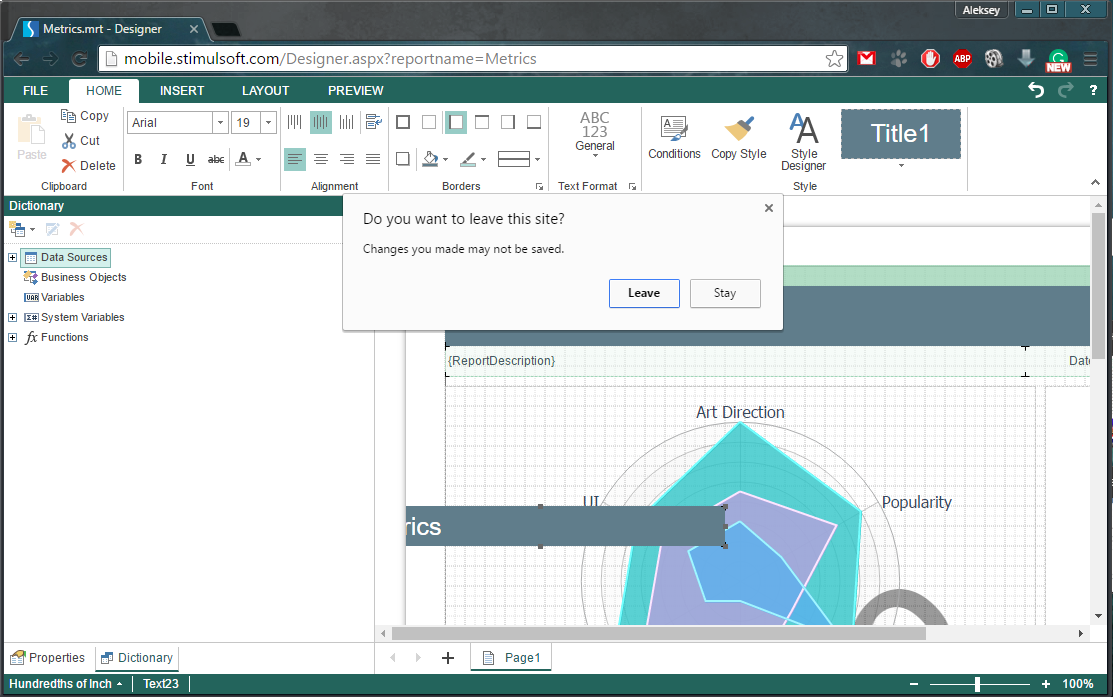Apply right border icon
This screenshot has width=1113, height=697.
pyautogui.click(x=508, y=123)
